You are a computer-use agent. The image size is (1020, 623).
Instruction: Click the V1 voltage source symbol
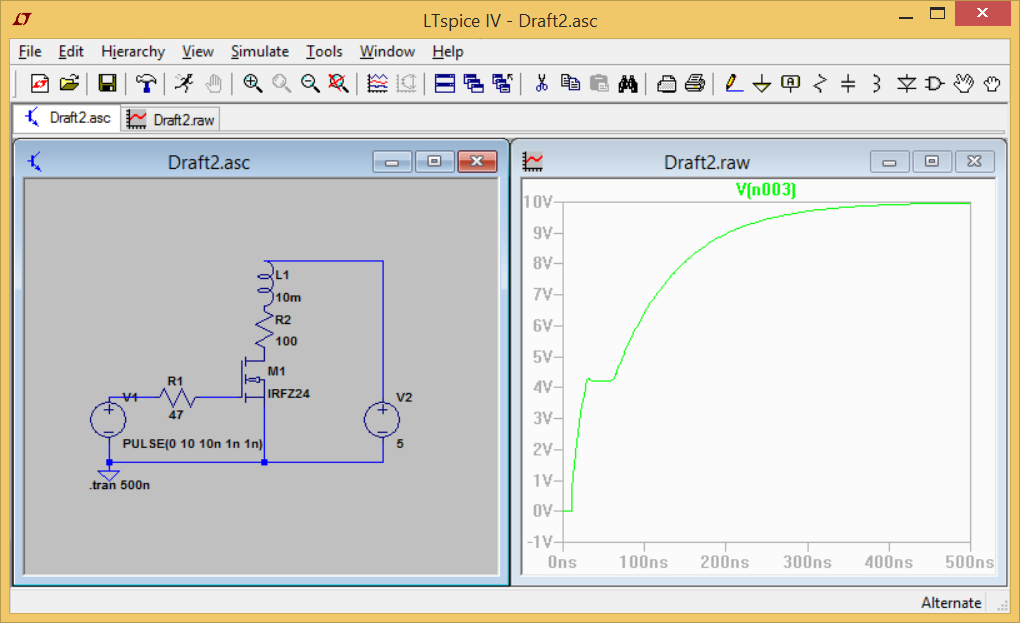108,419
